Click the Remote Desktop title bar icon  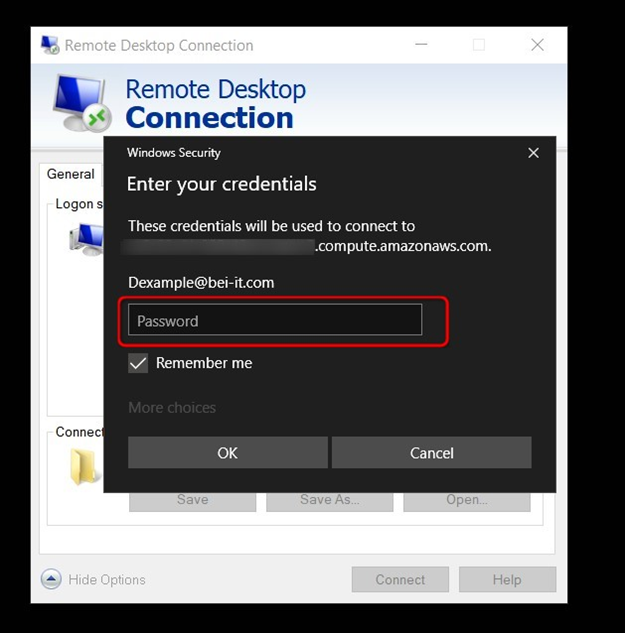click(x=50, y=45)
